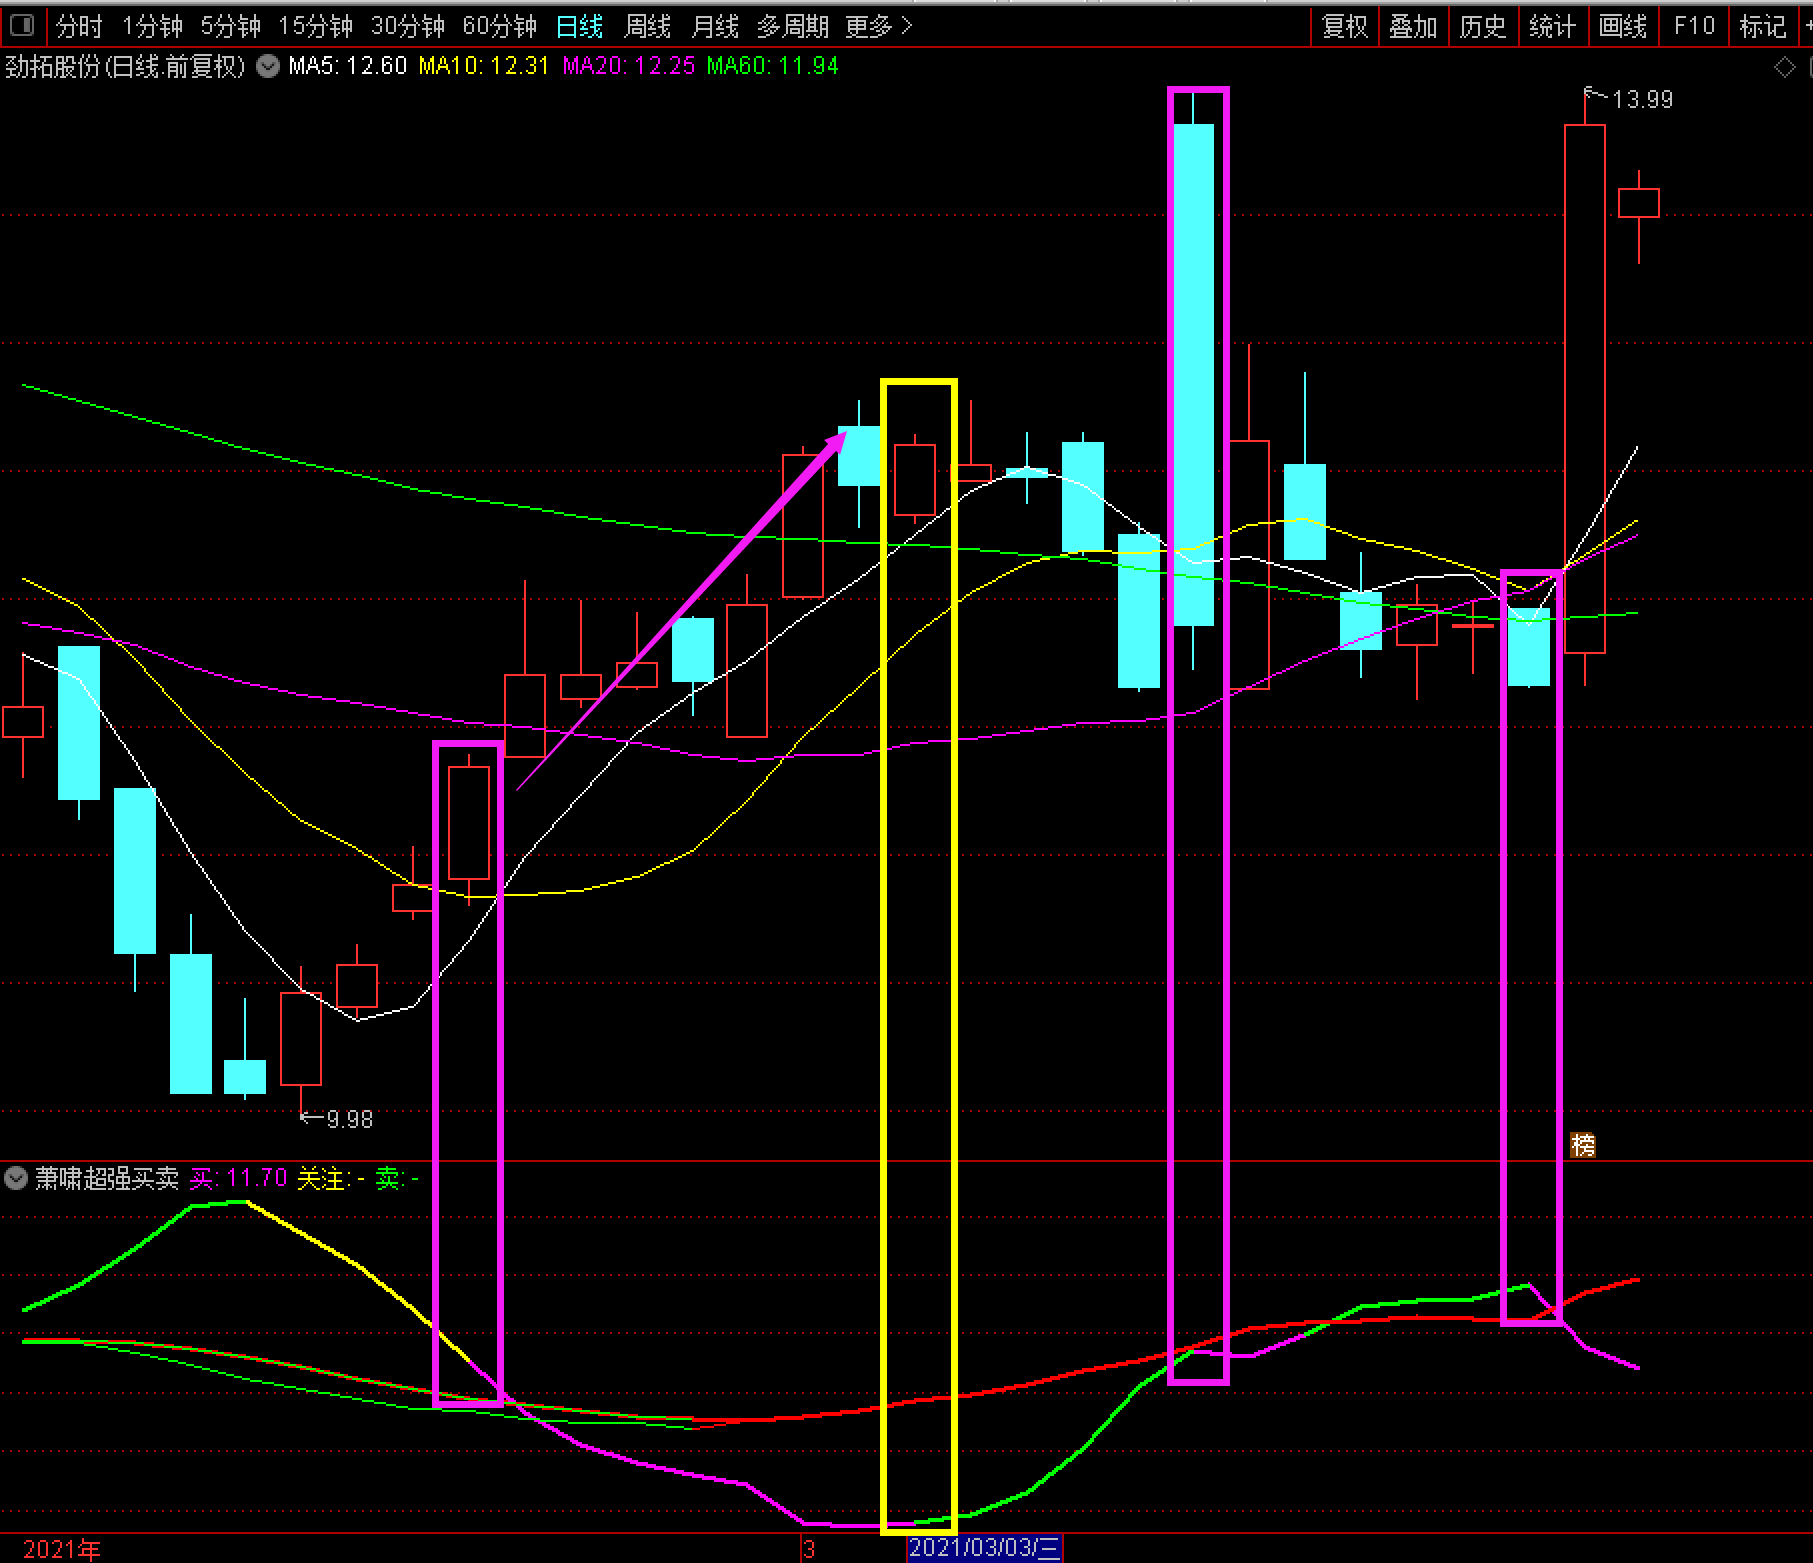The width and height of the screenshot is (1813, 1563).
Task: Expand the 萧啸超强买卖 indicator dropdown
Action: pos(16,1178)
